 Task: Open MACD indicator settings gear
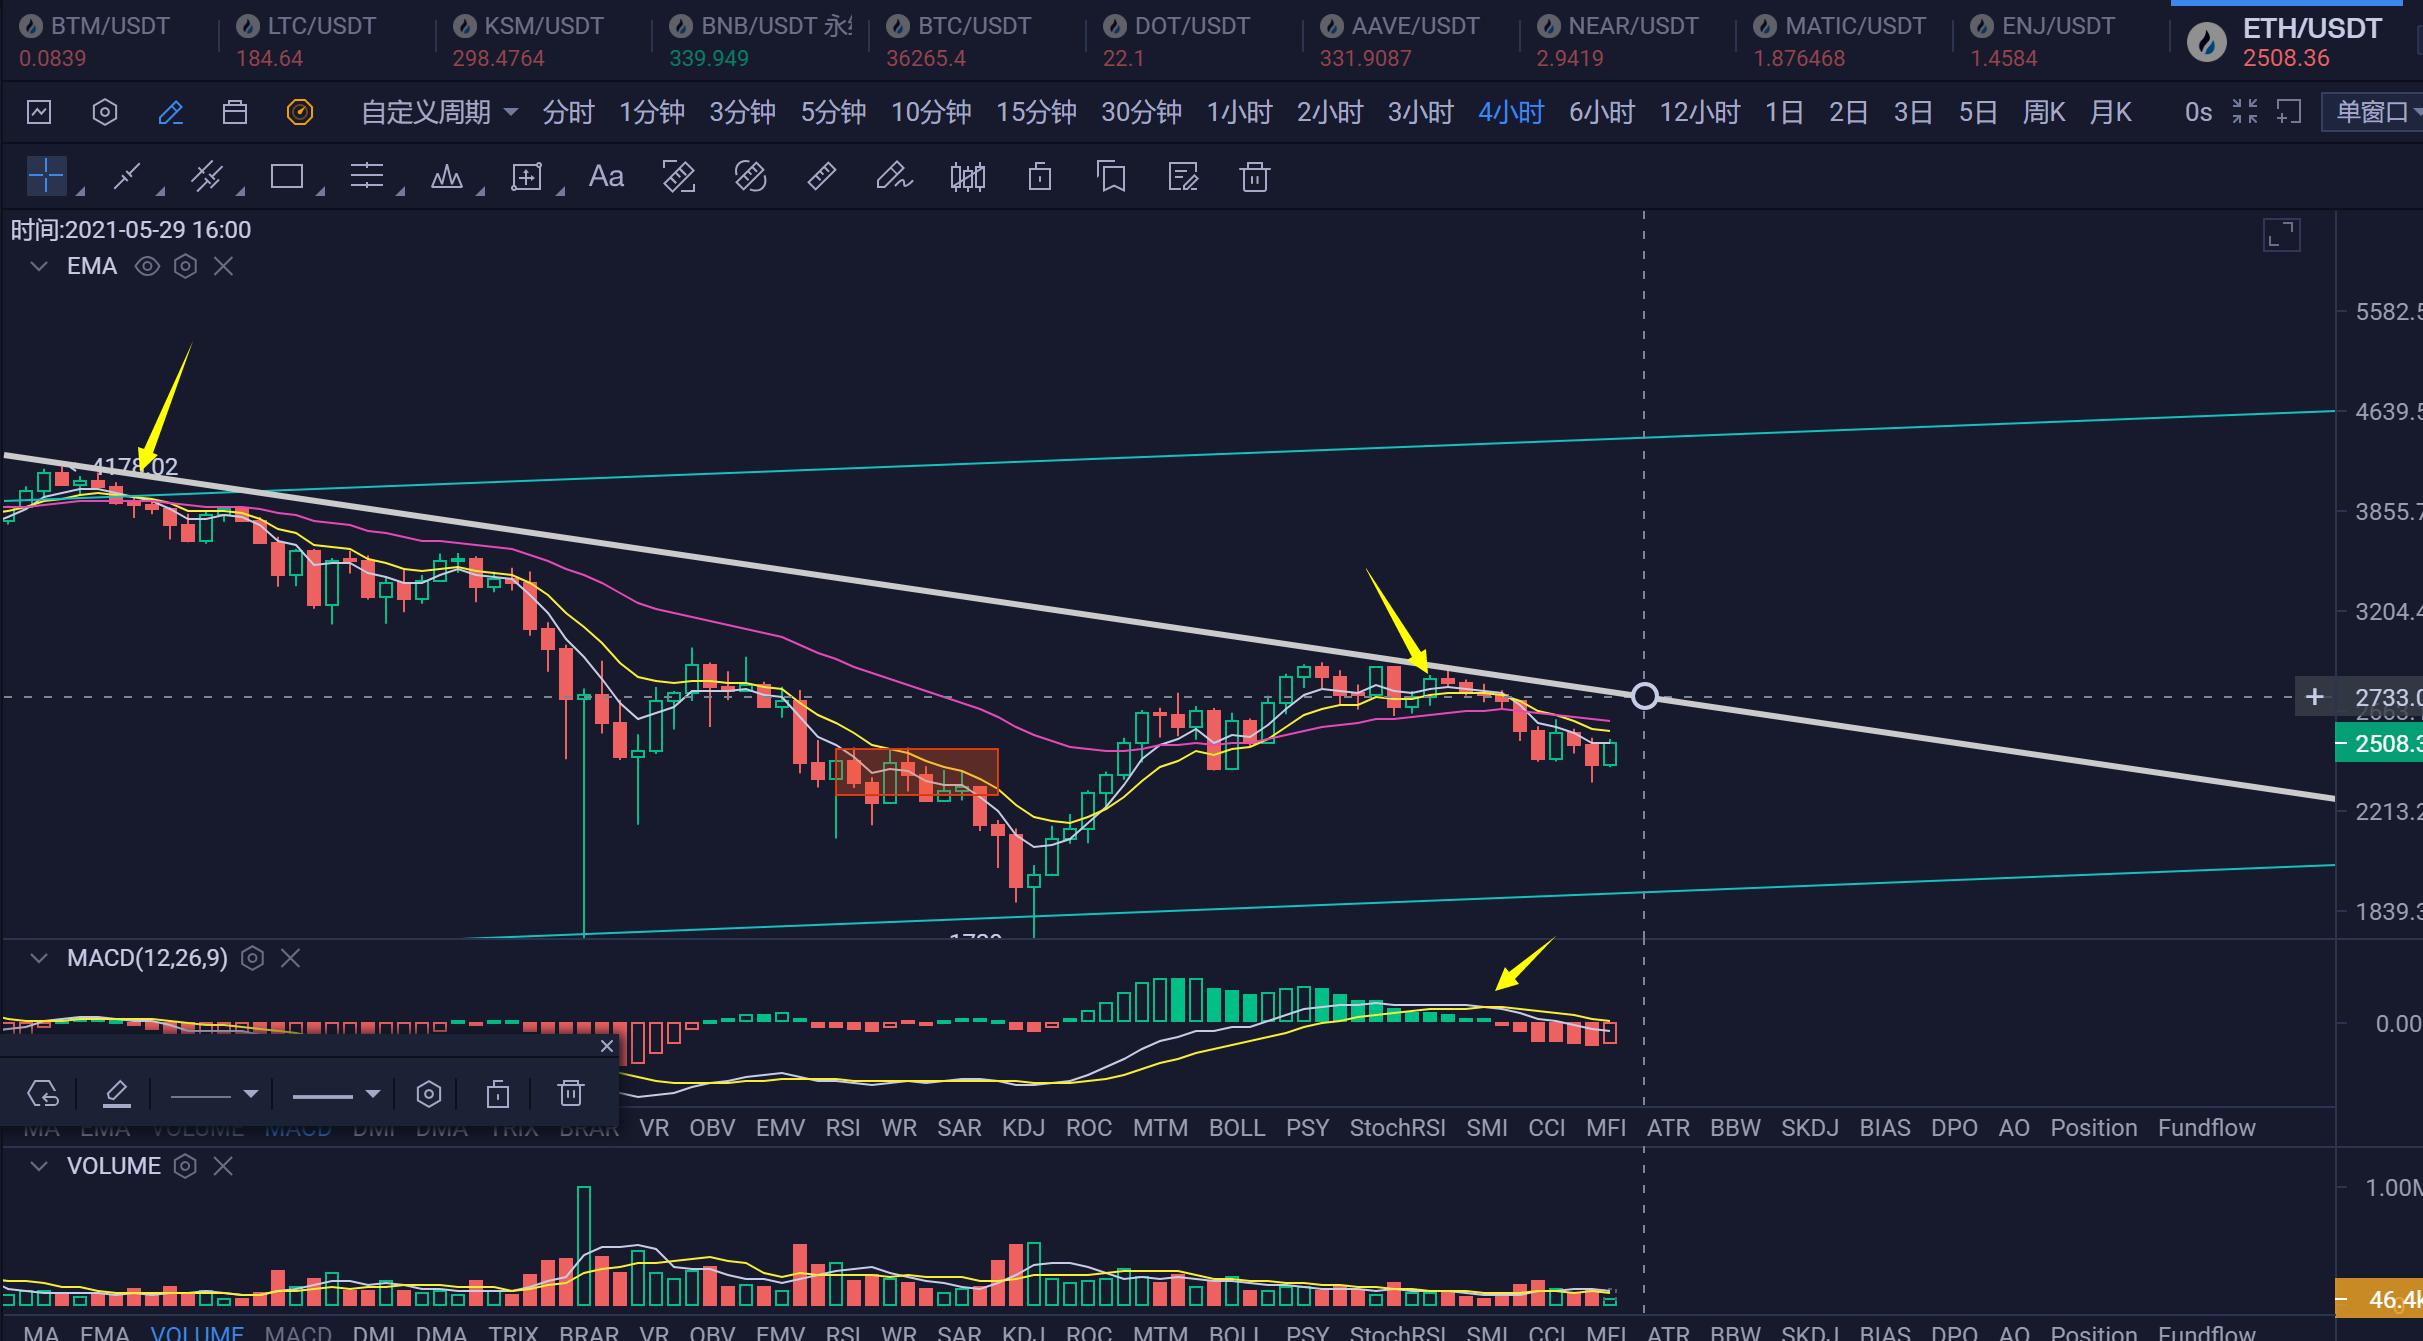click(253, 958)
